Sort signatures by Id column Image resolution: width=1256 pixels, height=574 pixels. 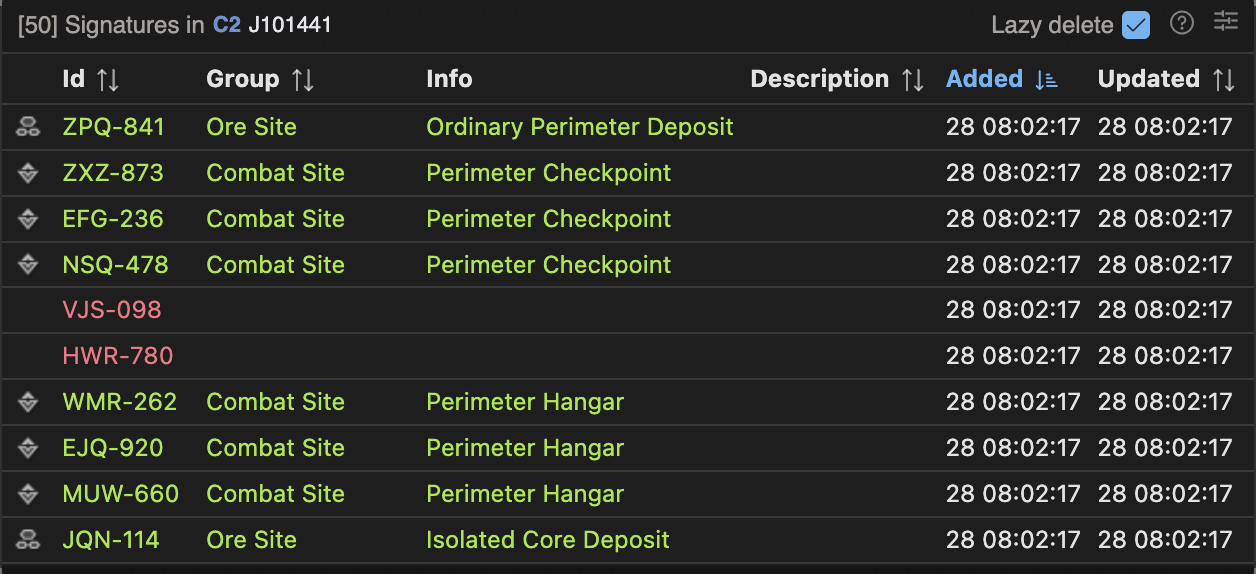[x=90, y=79]
